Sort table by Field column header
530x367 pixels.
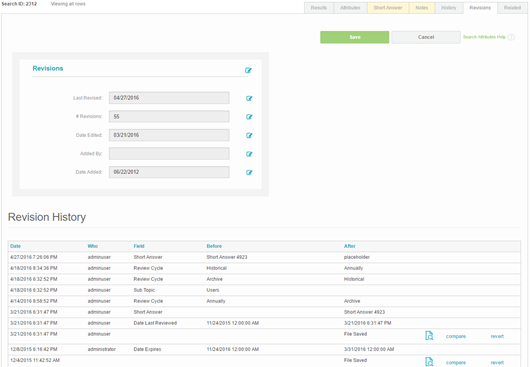click(x=139, y=246)
